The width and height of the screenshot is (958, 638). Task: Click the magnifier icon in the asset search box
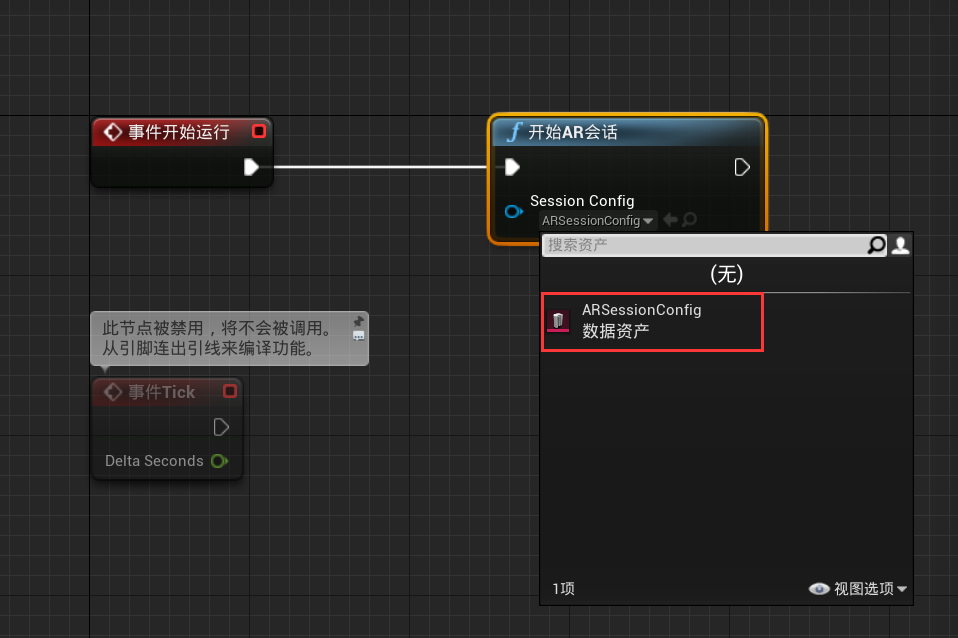[x=876, y=245]
